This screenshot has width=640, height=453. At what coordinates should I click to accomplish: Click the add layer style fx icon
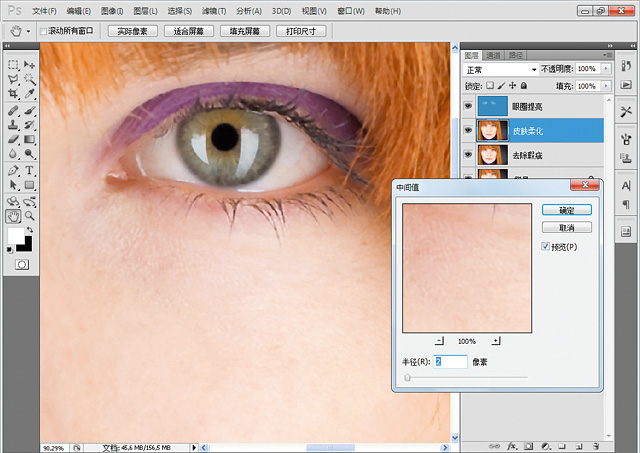click(x=512, y=446)
